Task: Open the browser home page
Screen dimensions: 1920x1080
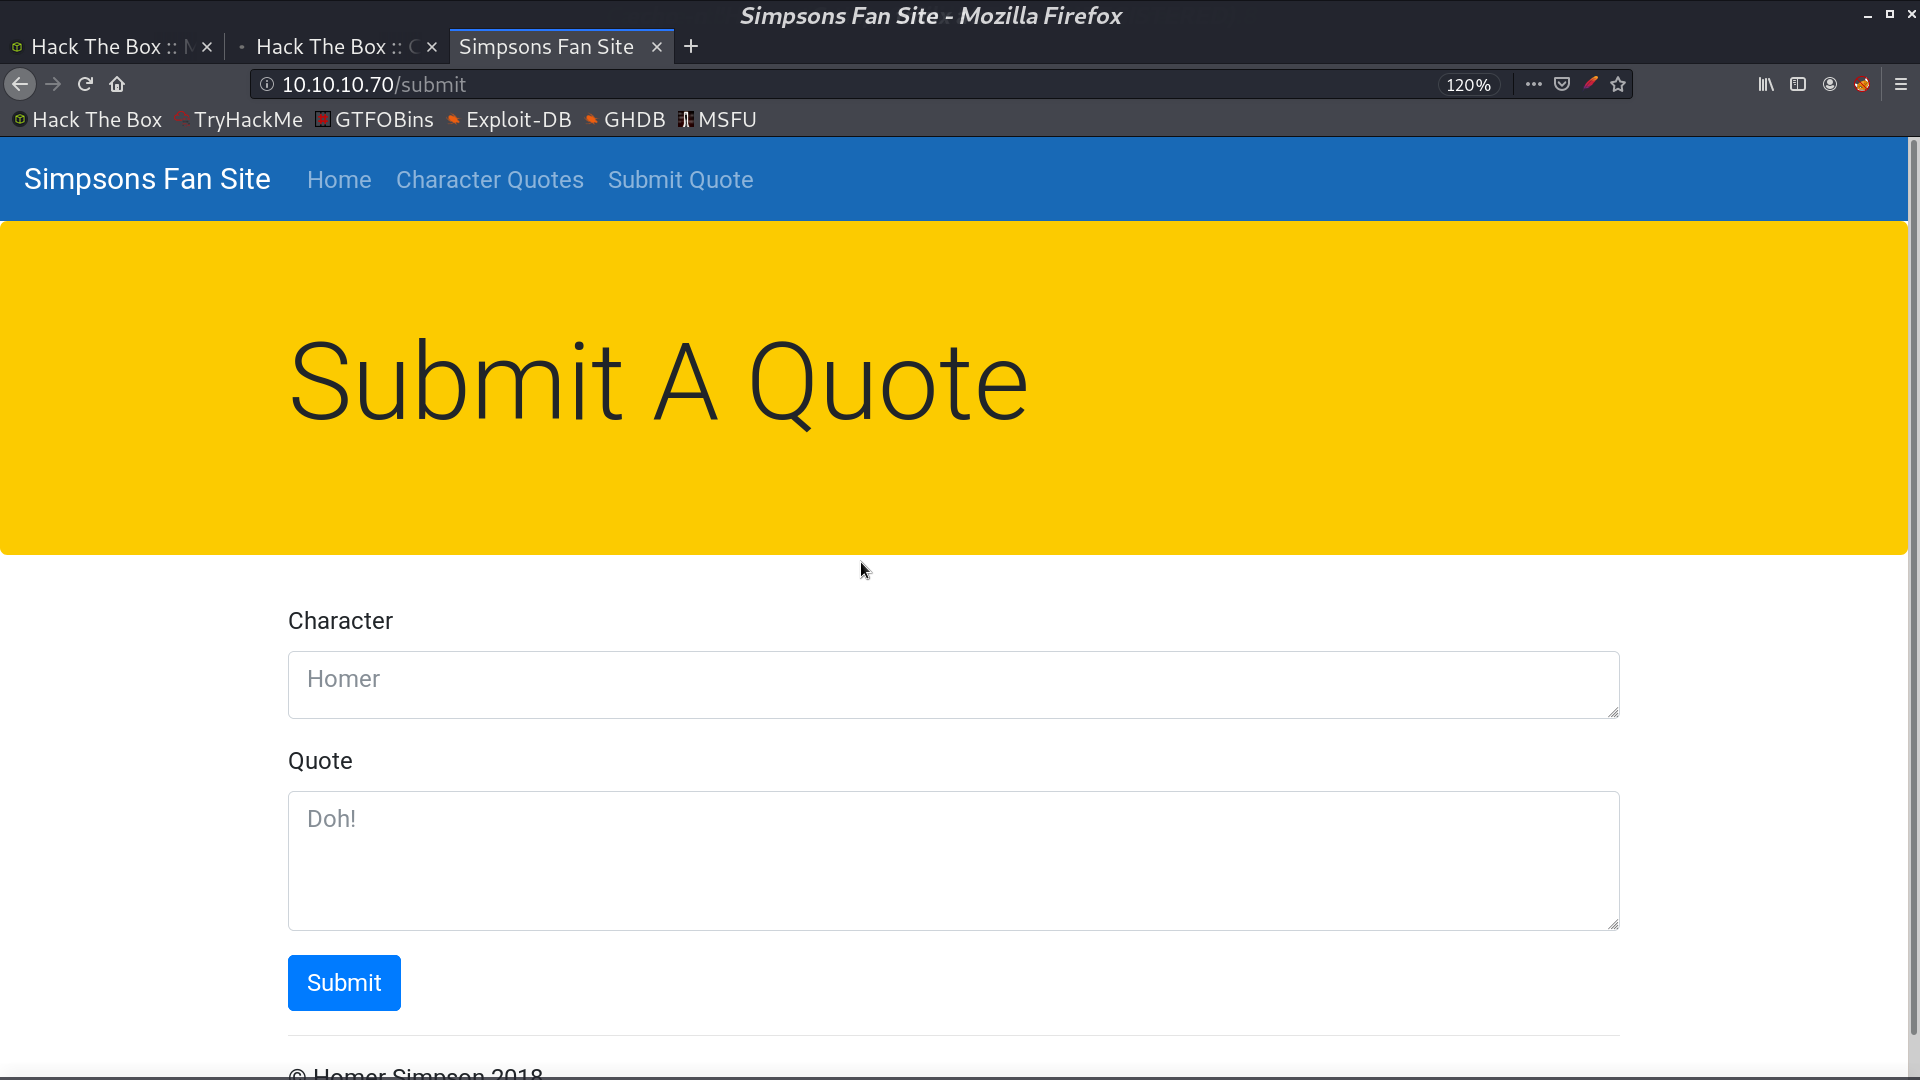Action: point(117,85)
